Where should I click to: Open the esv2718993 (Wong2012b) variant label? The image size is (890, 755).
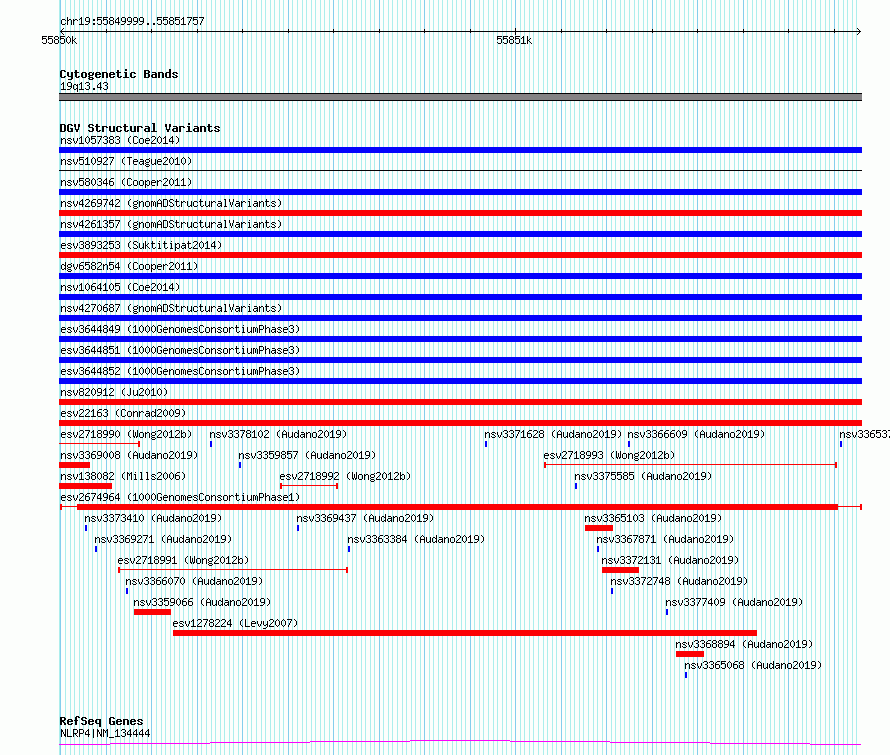click(609, 455)
